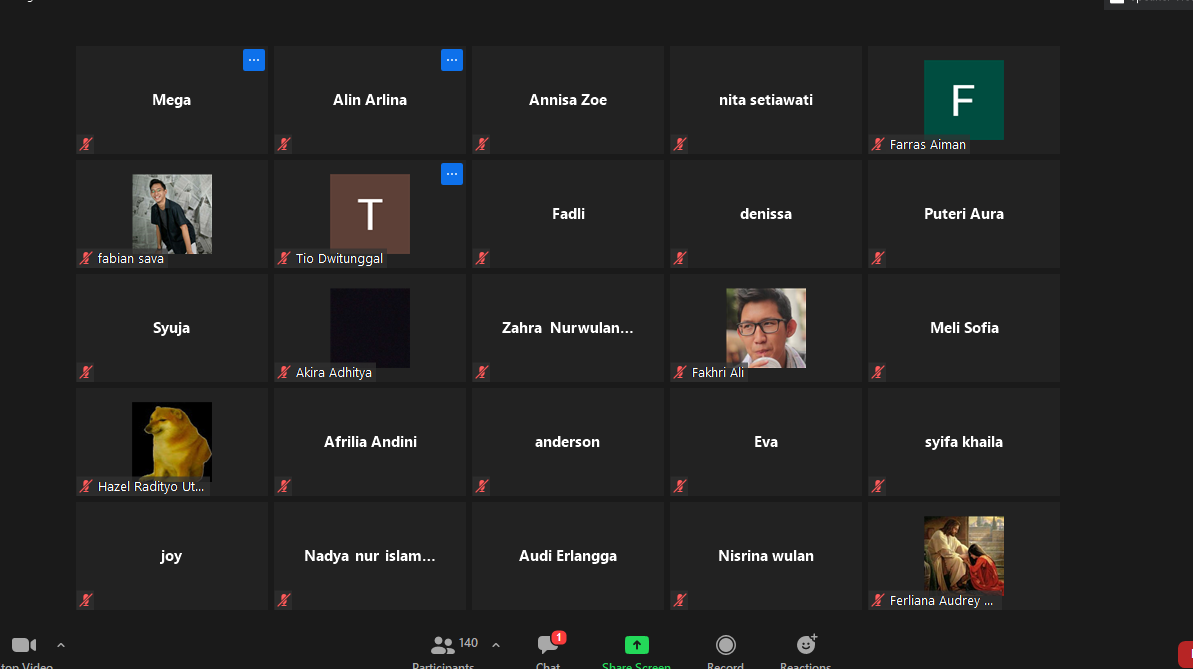Viewport: 1193px width, 669px height.
Task: Click muted mic icon on syifa khaila's tile
Action: [877, 486]
